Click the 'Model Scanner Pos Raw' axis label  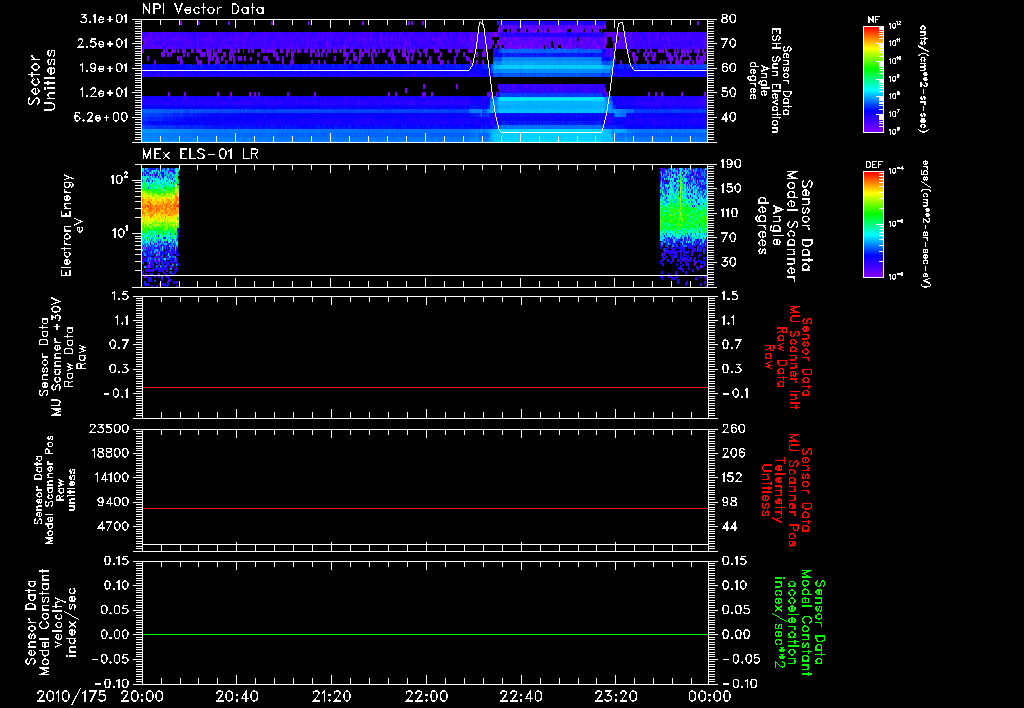(55, 490)
